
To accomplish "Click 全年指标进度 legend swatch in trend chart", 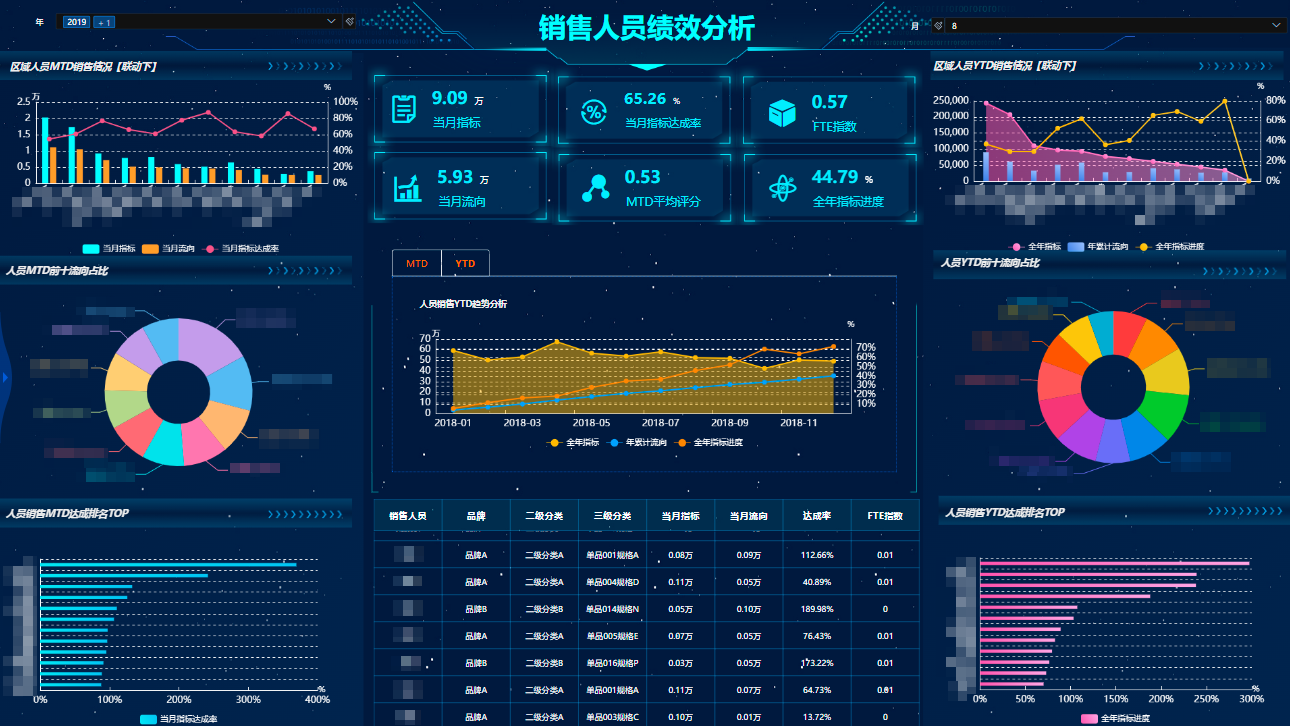I will [x=682, y=442].
